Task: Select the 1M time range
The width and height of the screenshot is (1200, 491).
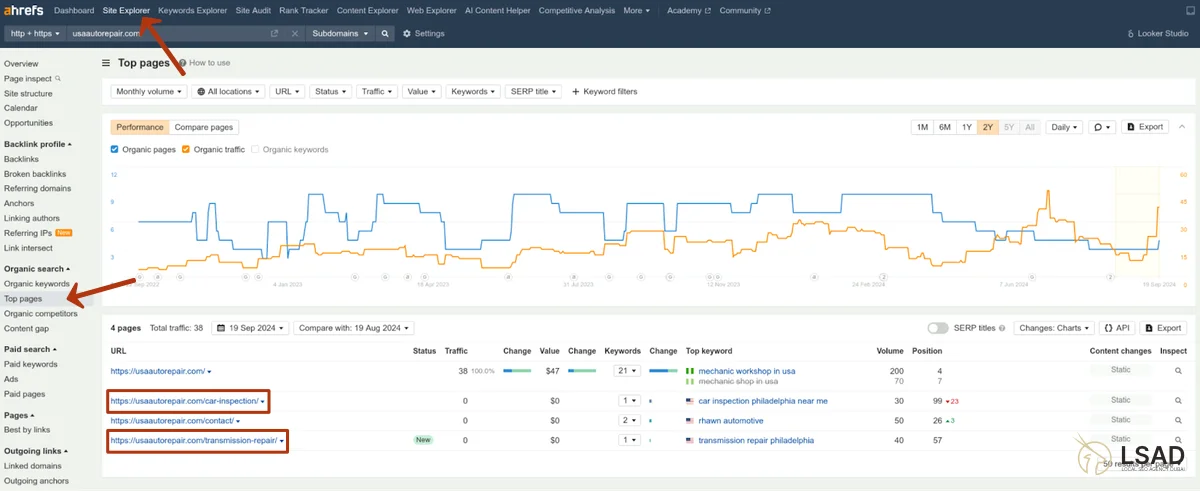Action: (x=922, y=127)
